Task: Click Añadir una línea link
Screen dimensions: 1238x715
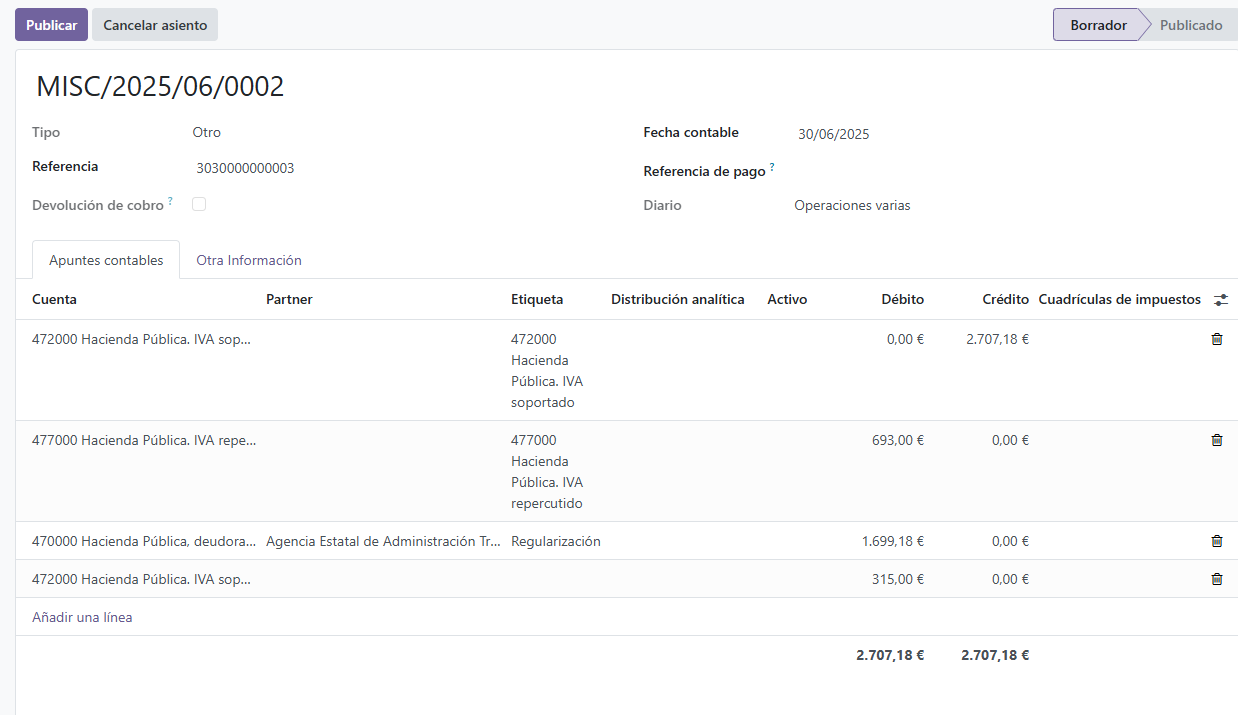Action: pyautogui.click(x=82, y=617)
